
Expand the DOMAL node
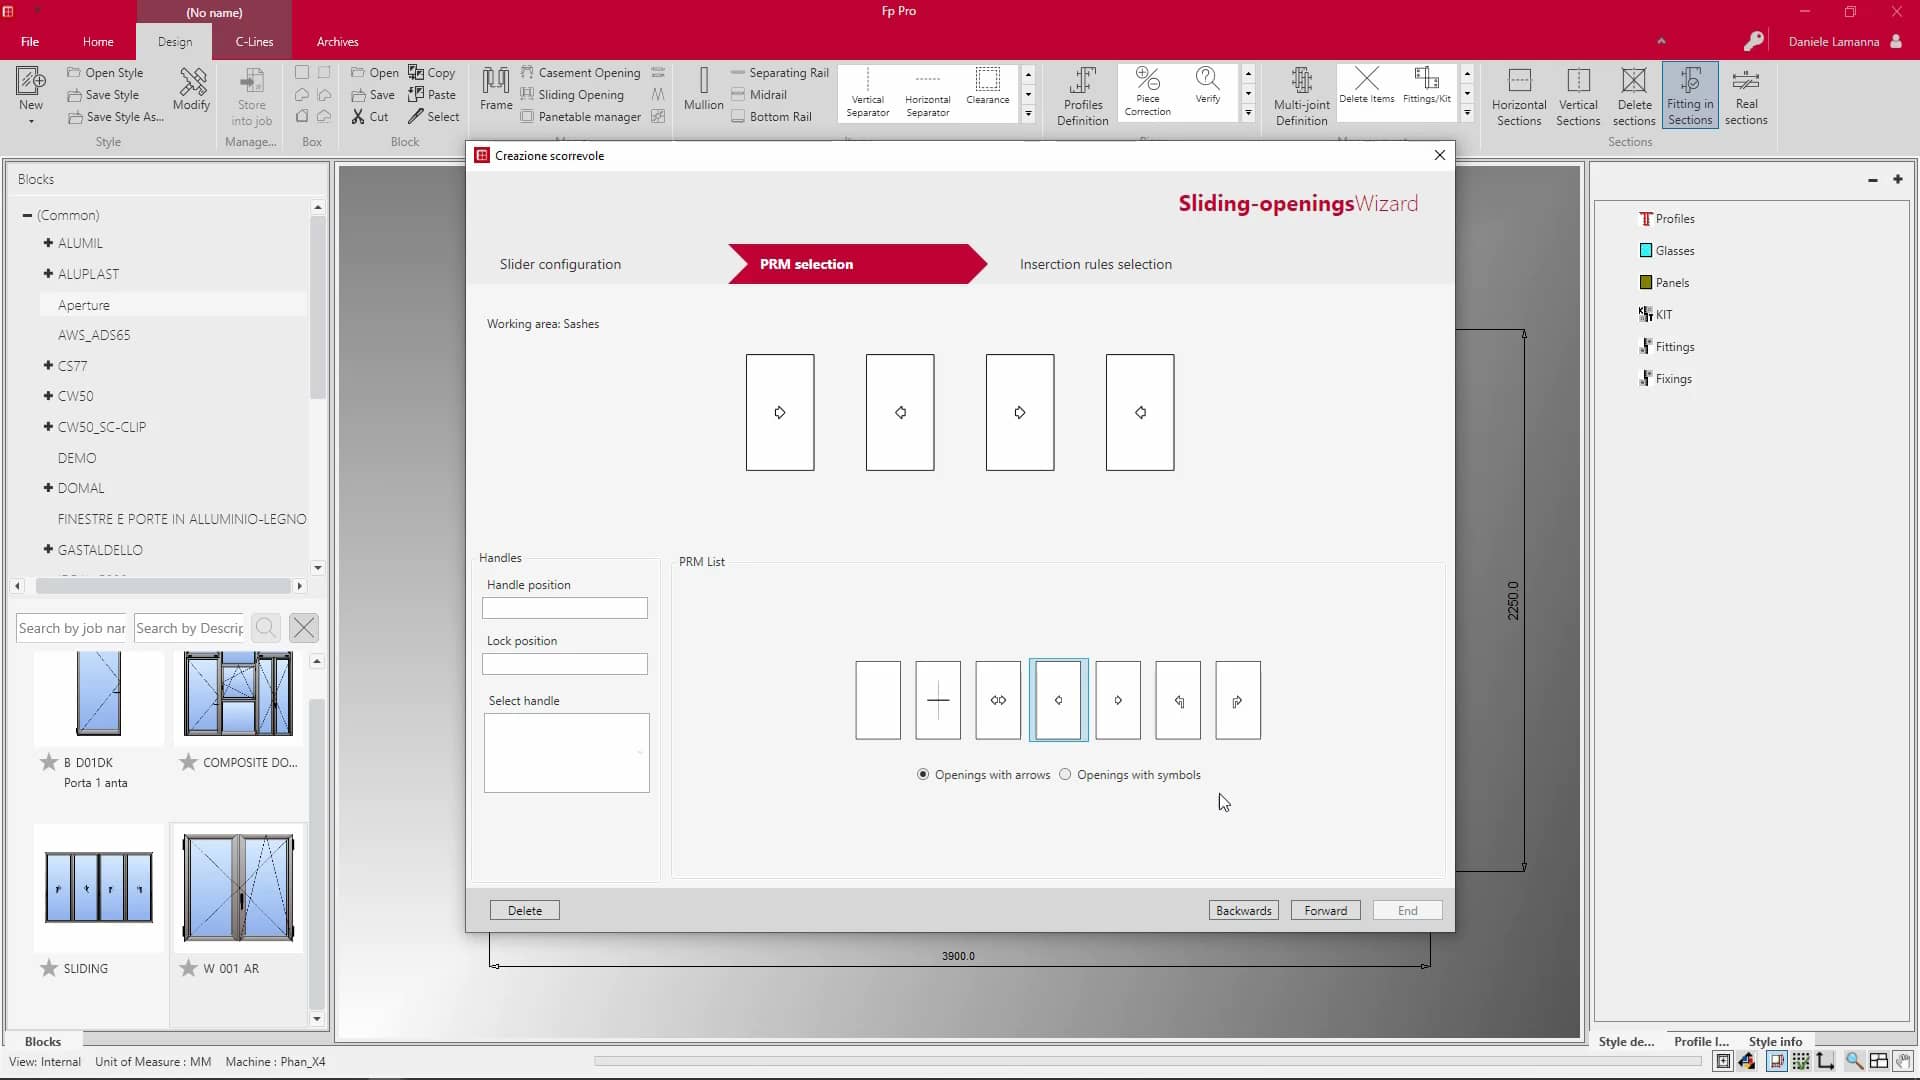[48, 488]
